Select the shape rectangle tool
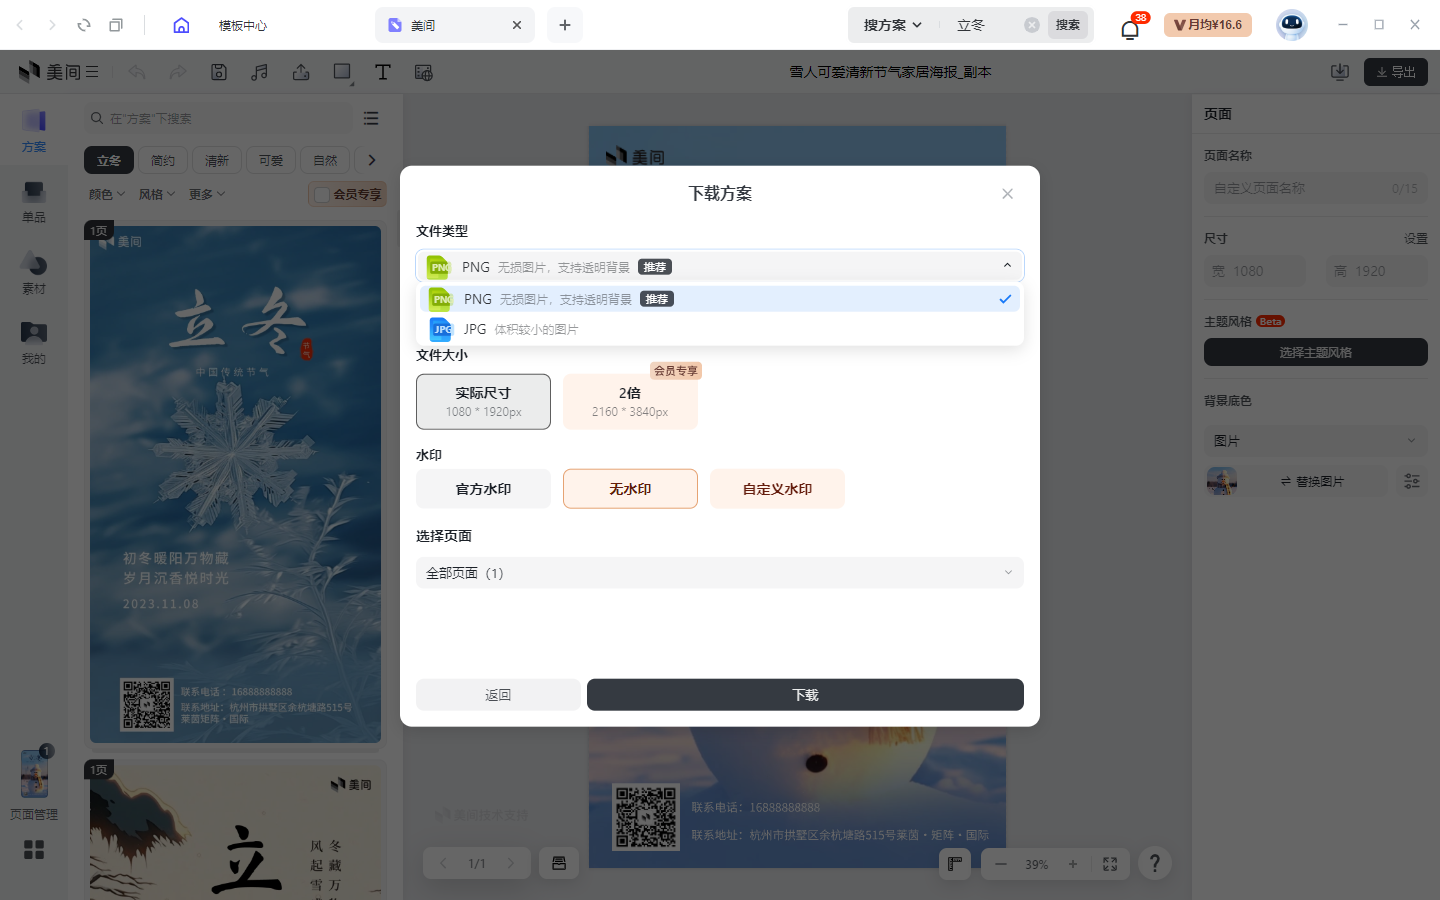The height and width of the screenshot is (900, 1440). pos(342,72)
